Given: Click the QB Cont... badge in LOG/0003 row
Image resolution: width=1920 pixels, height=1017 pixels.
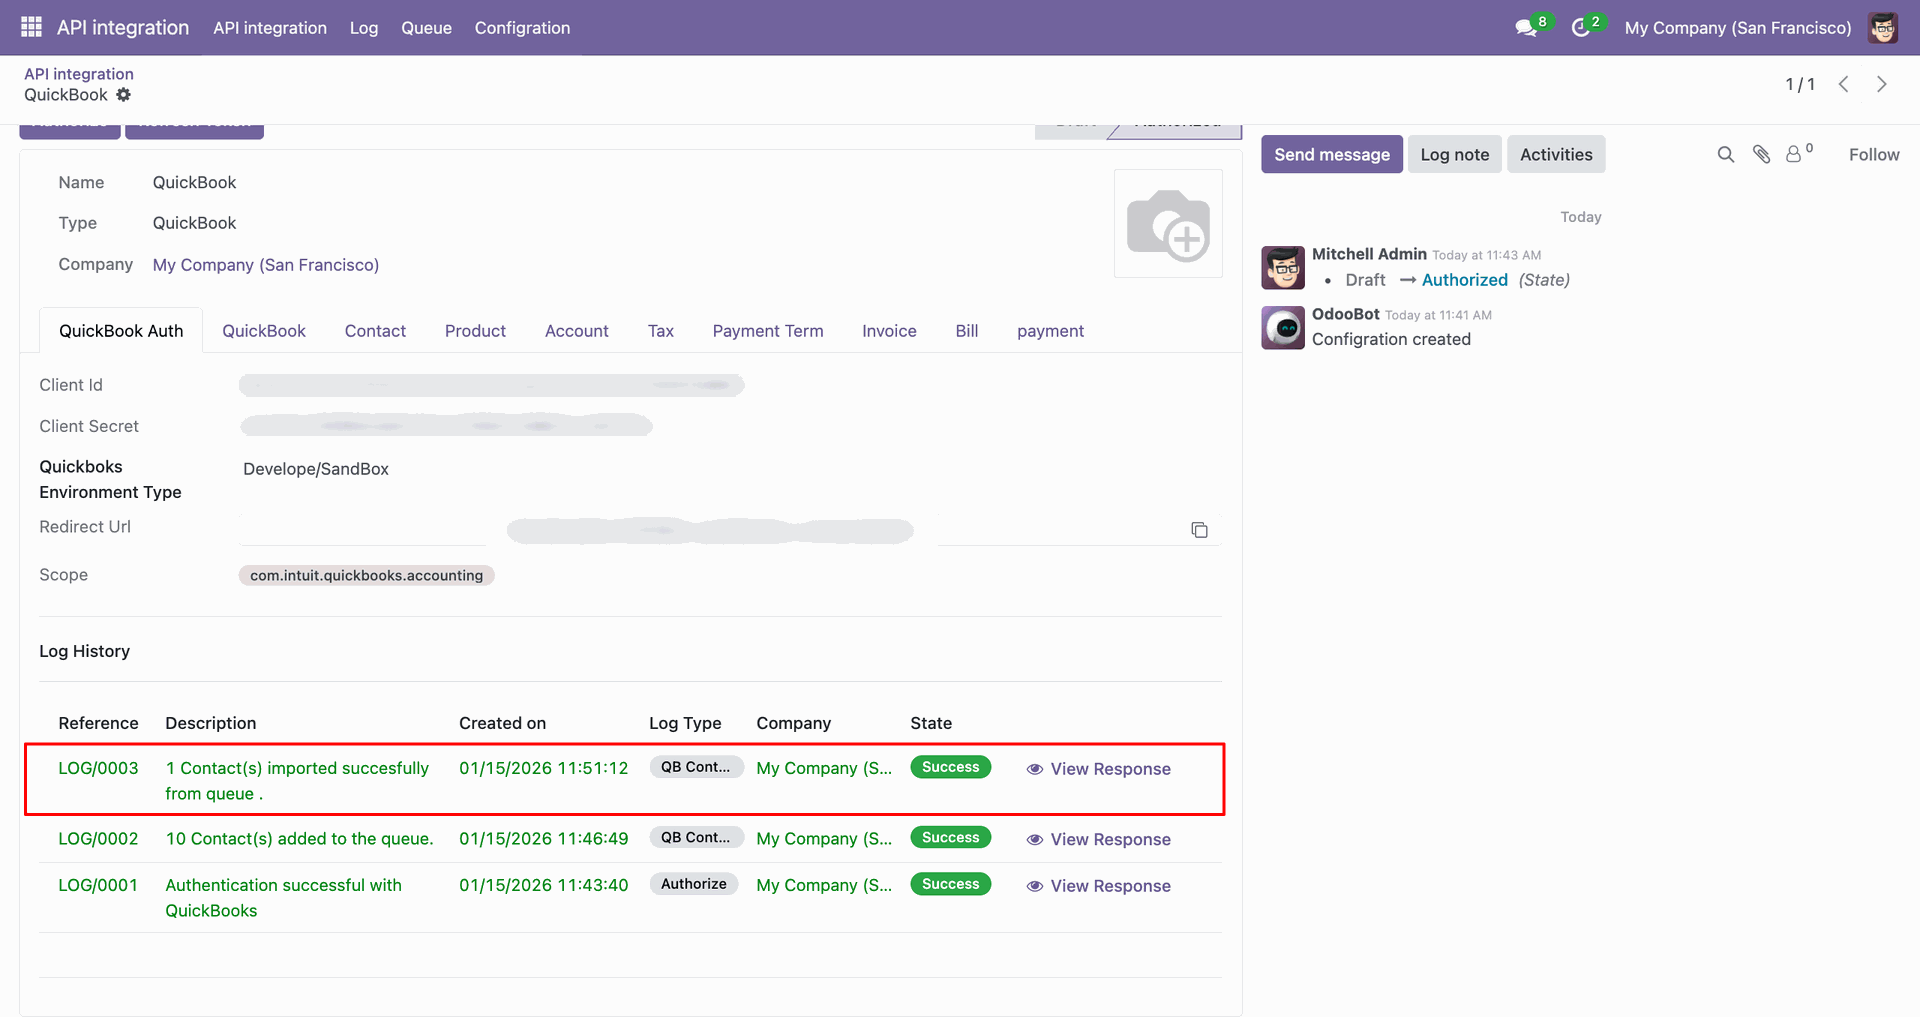Looking at the screenshot, I should [x=696, y=767].
